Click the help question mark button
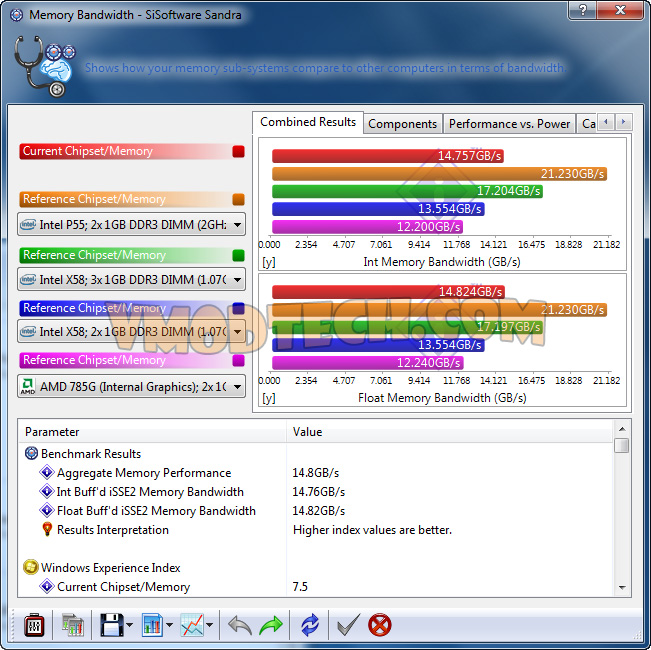 582,10
